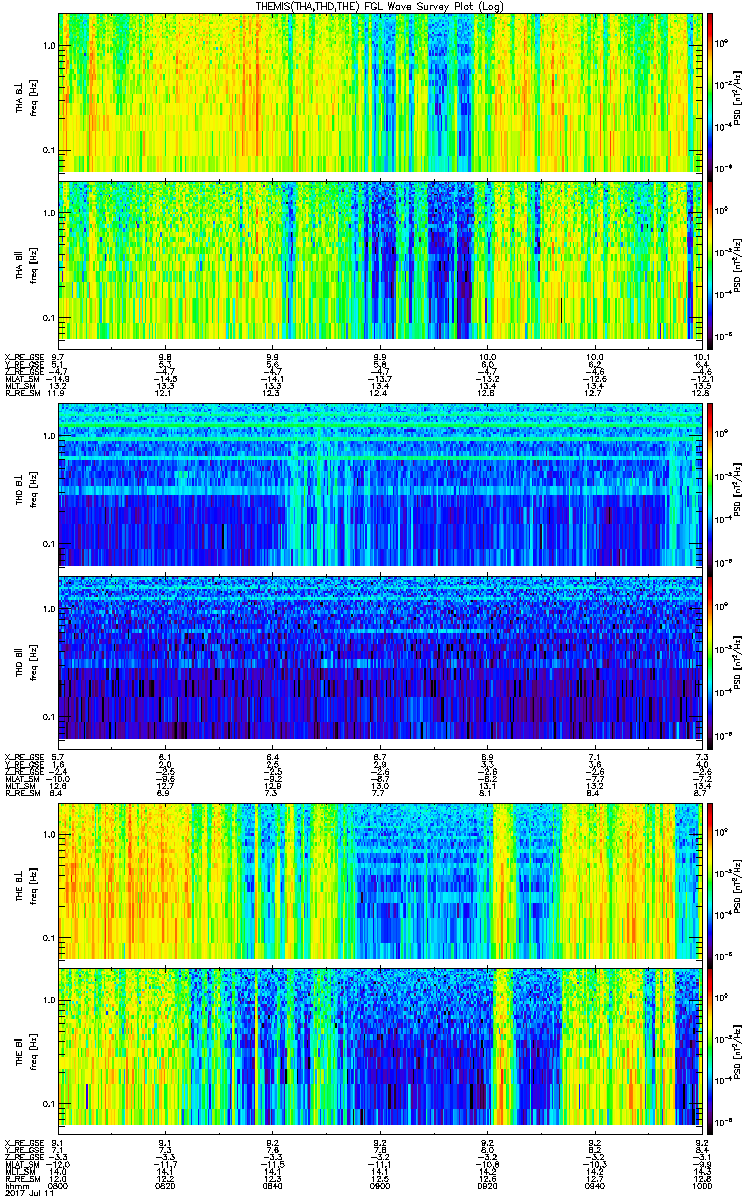
Task: Click 'R_RE_SM' label under THE panels
Action: [22, 1177]
